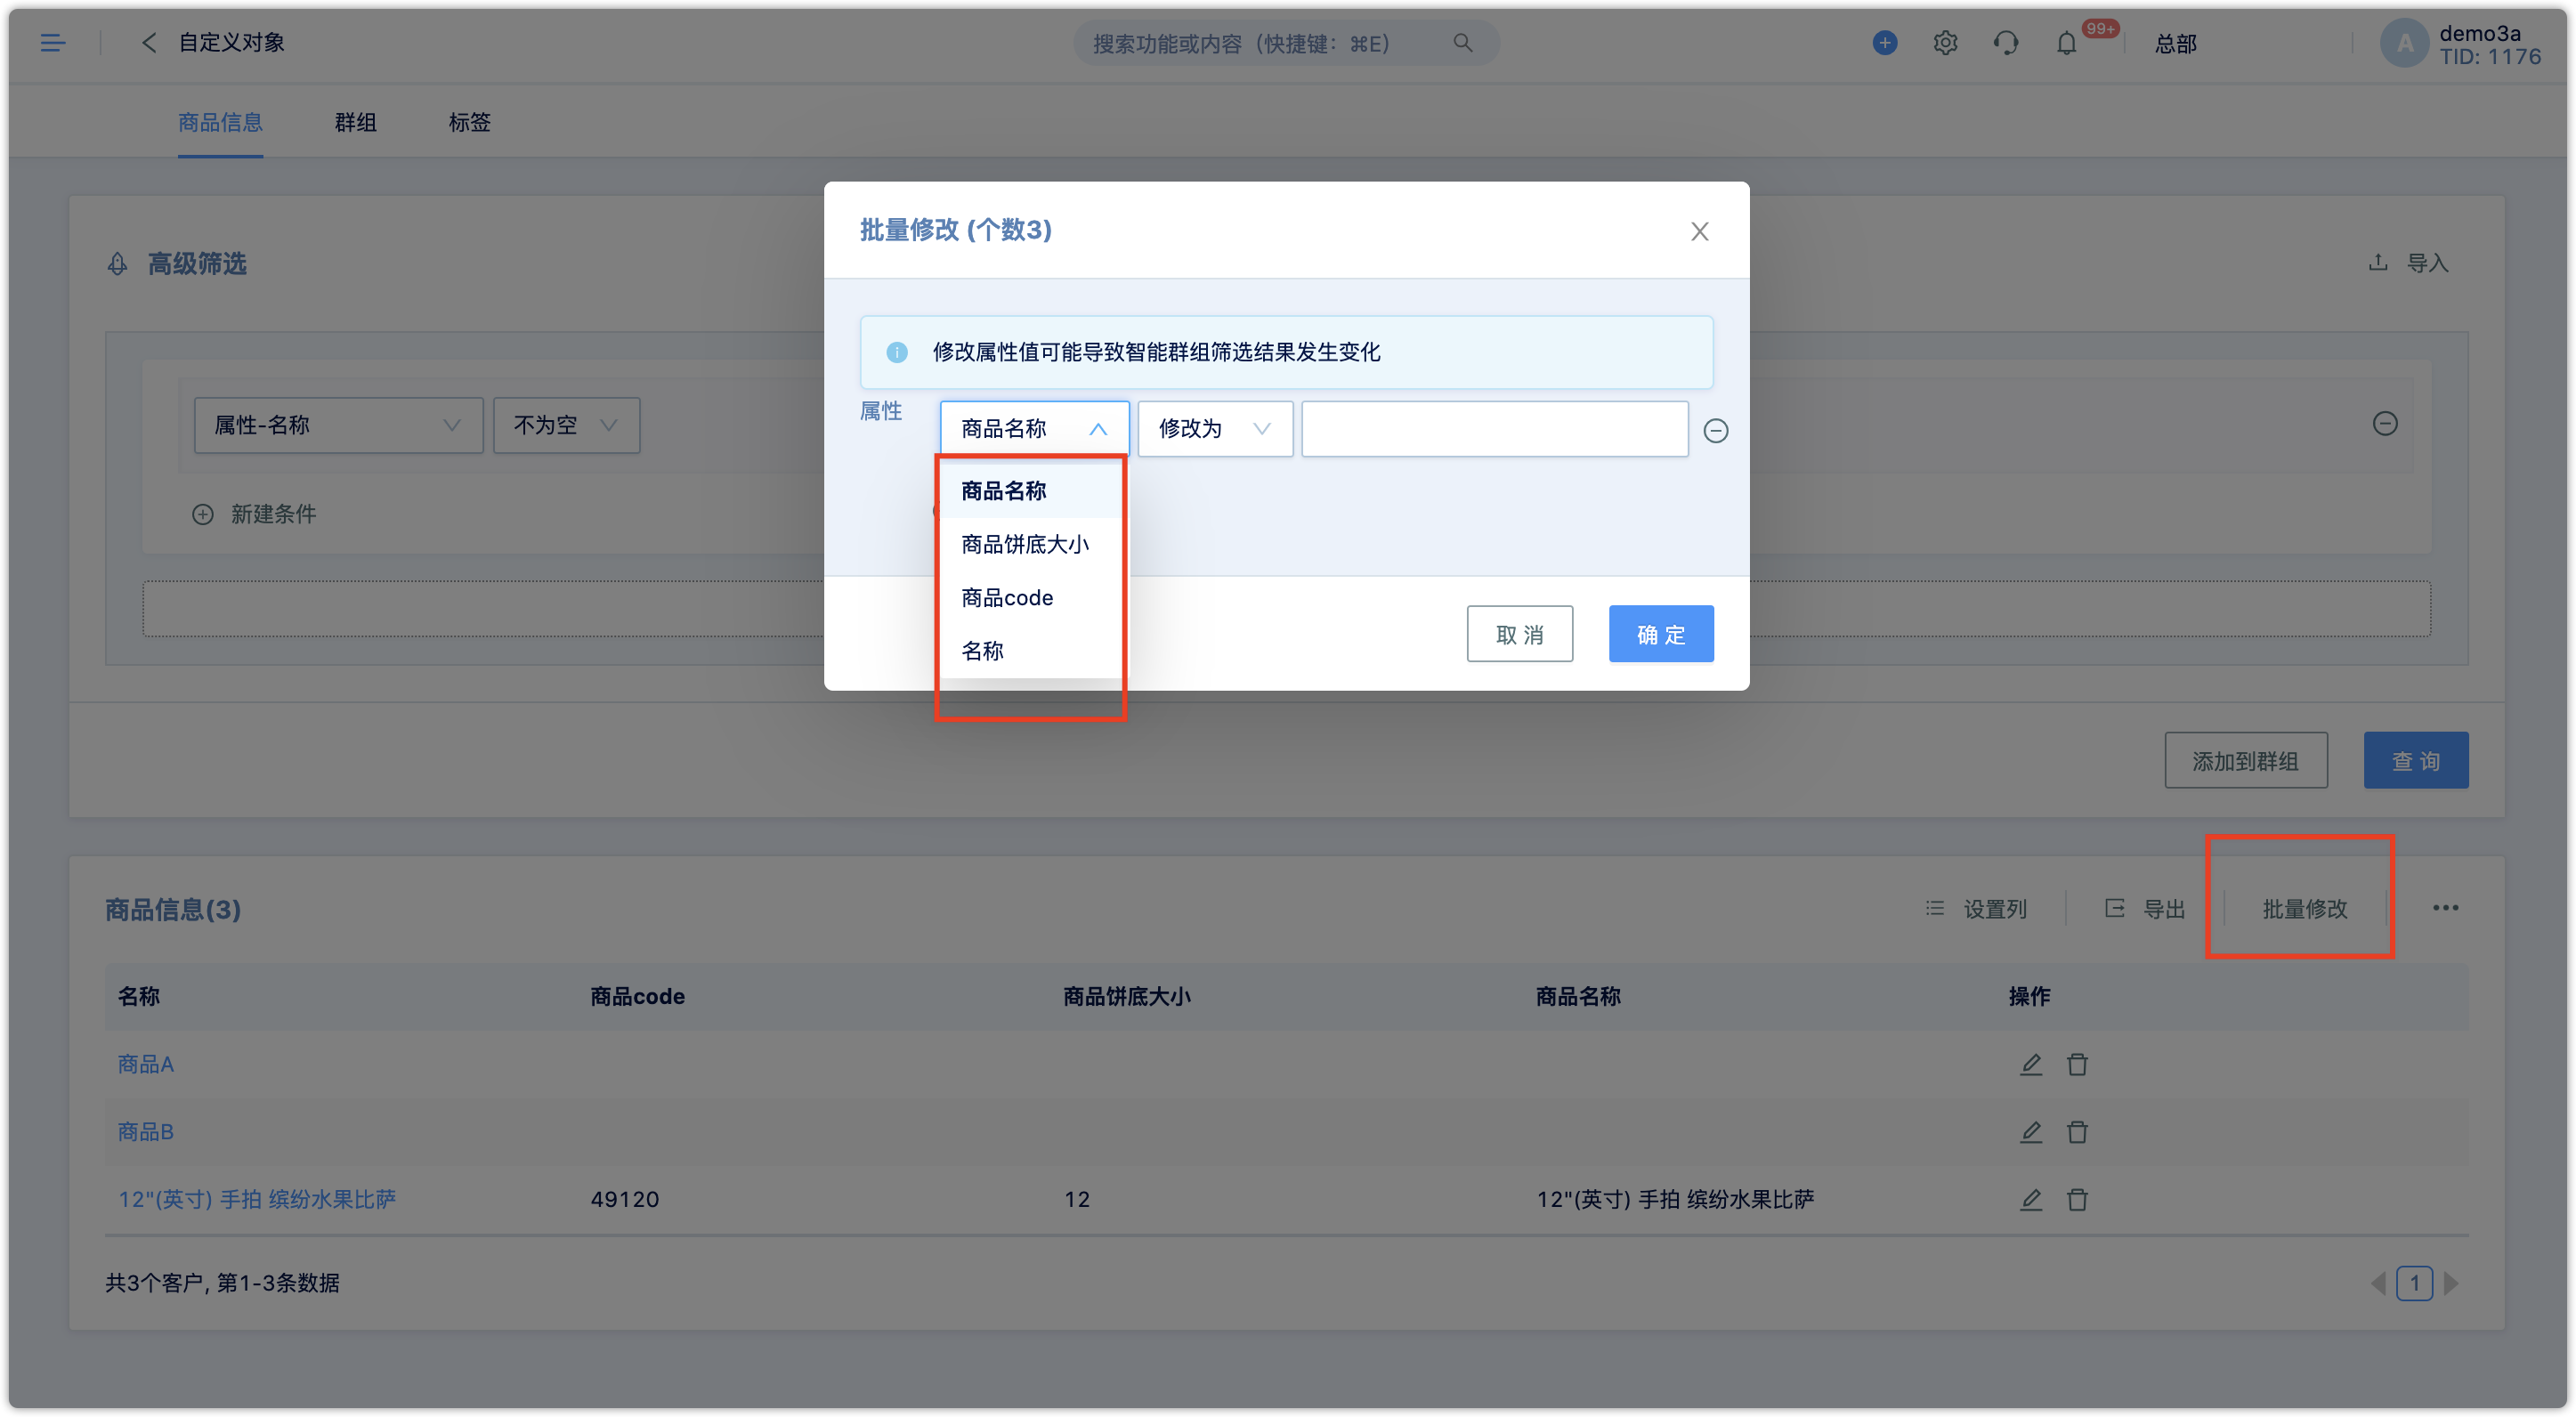The width and height of the screenshot is (2576, 1417).
Task: Open the headset support icon
Action: tap(2005, 43)
